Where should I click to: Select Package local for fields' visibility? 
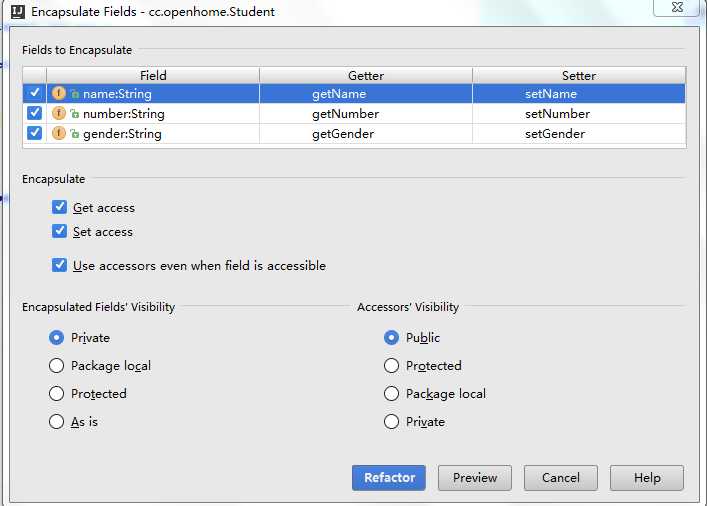[x=56, y=366]
